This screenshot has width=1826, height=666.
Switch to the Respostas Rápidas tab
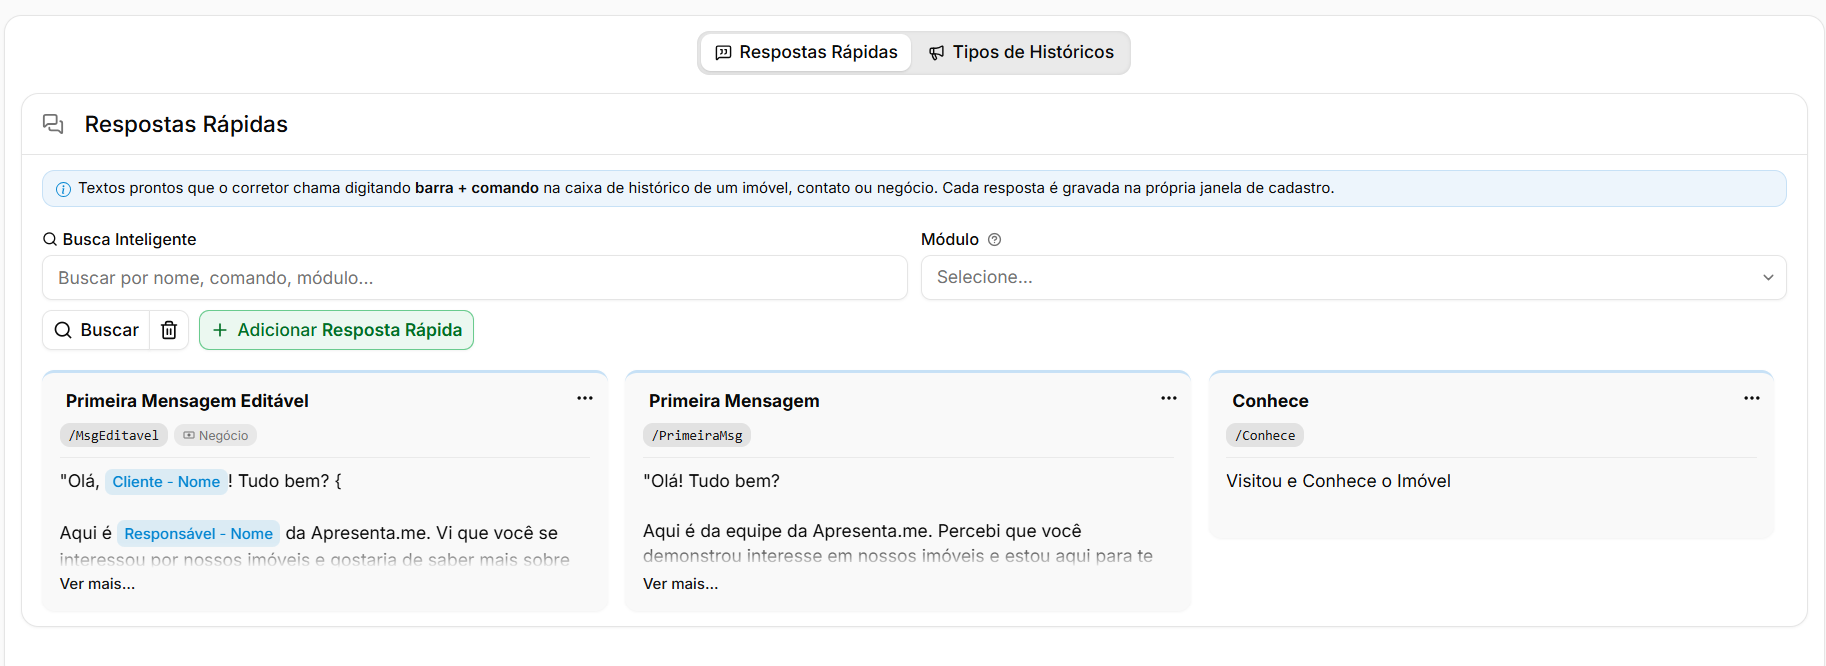(x=806, y=52)
